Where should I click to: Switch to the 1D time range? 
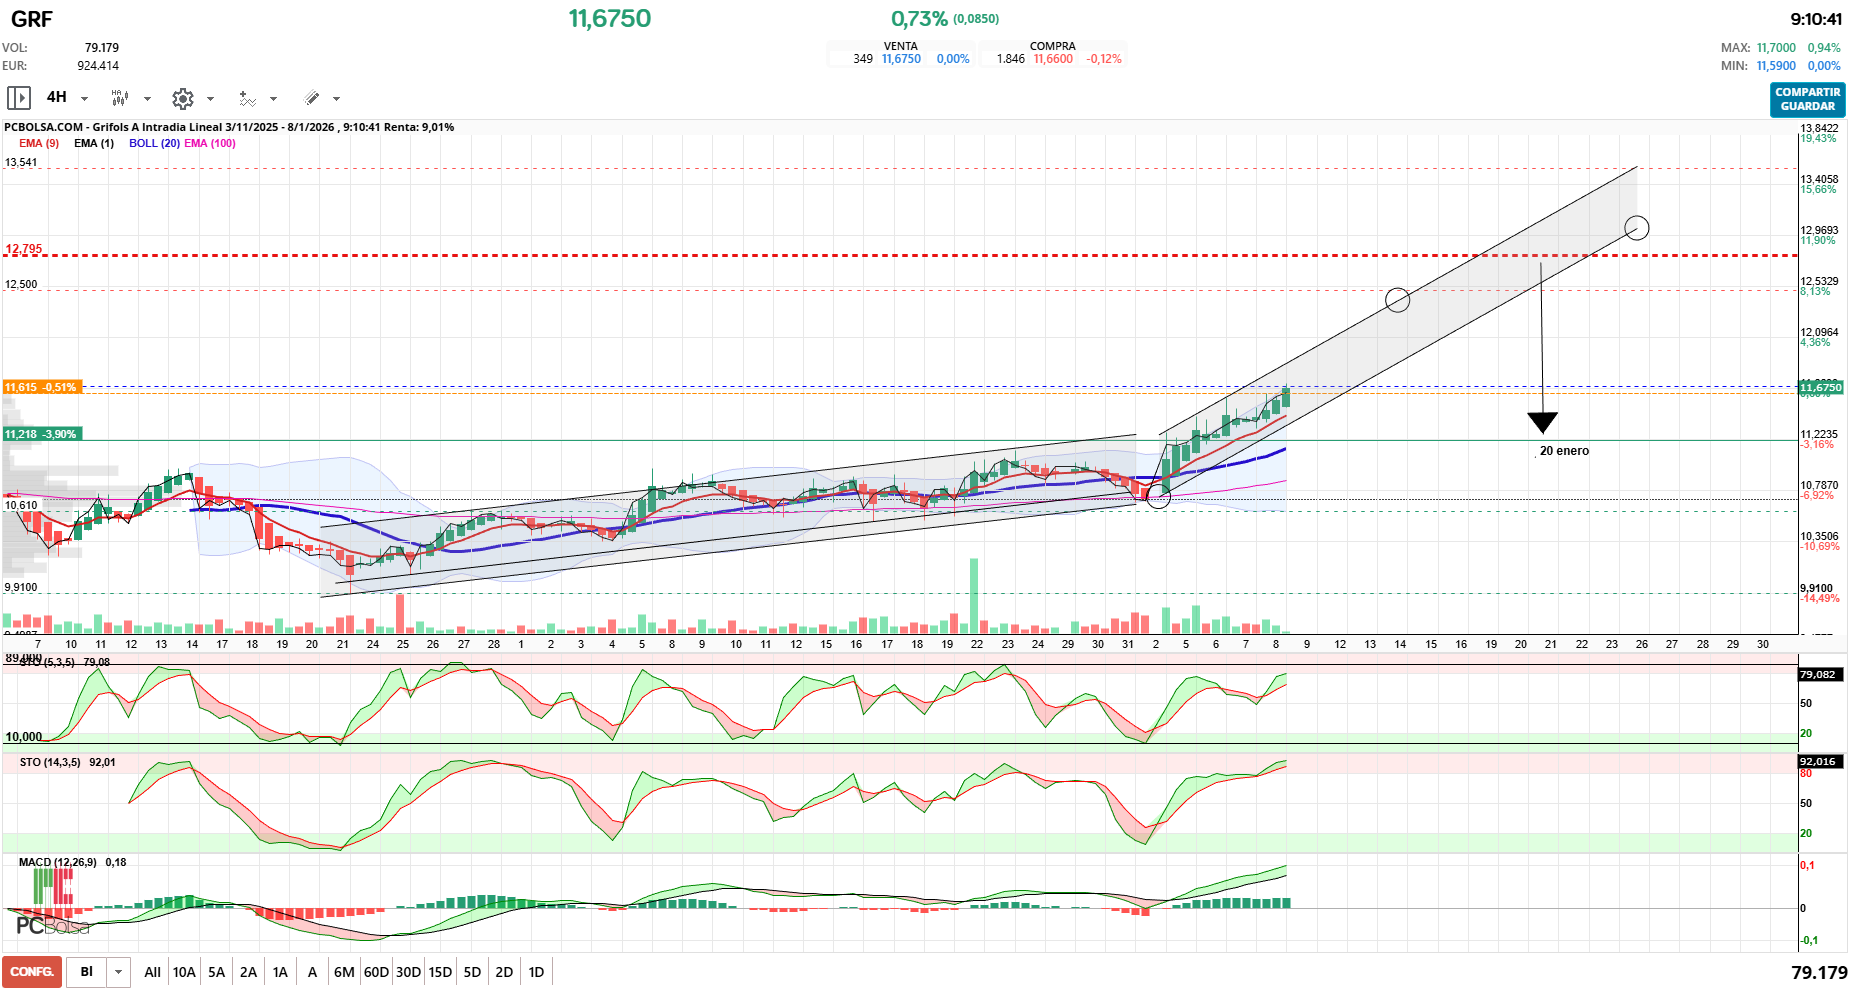[536, 972]
